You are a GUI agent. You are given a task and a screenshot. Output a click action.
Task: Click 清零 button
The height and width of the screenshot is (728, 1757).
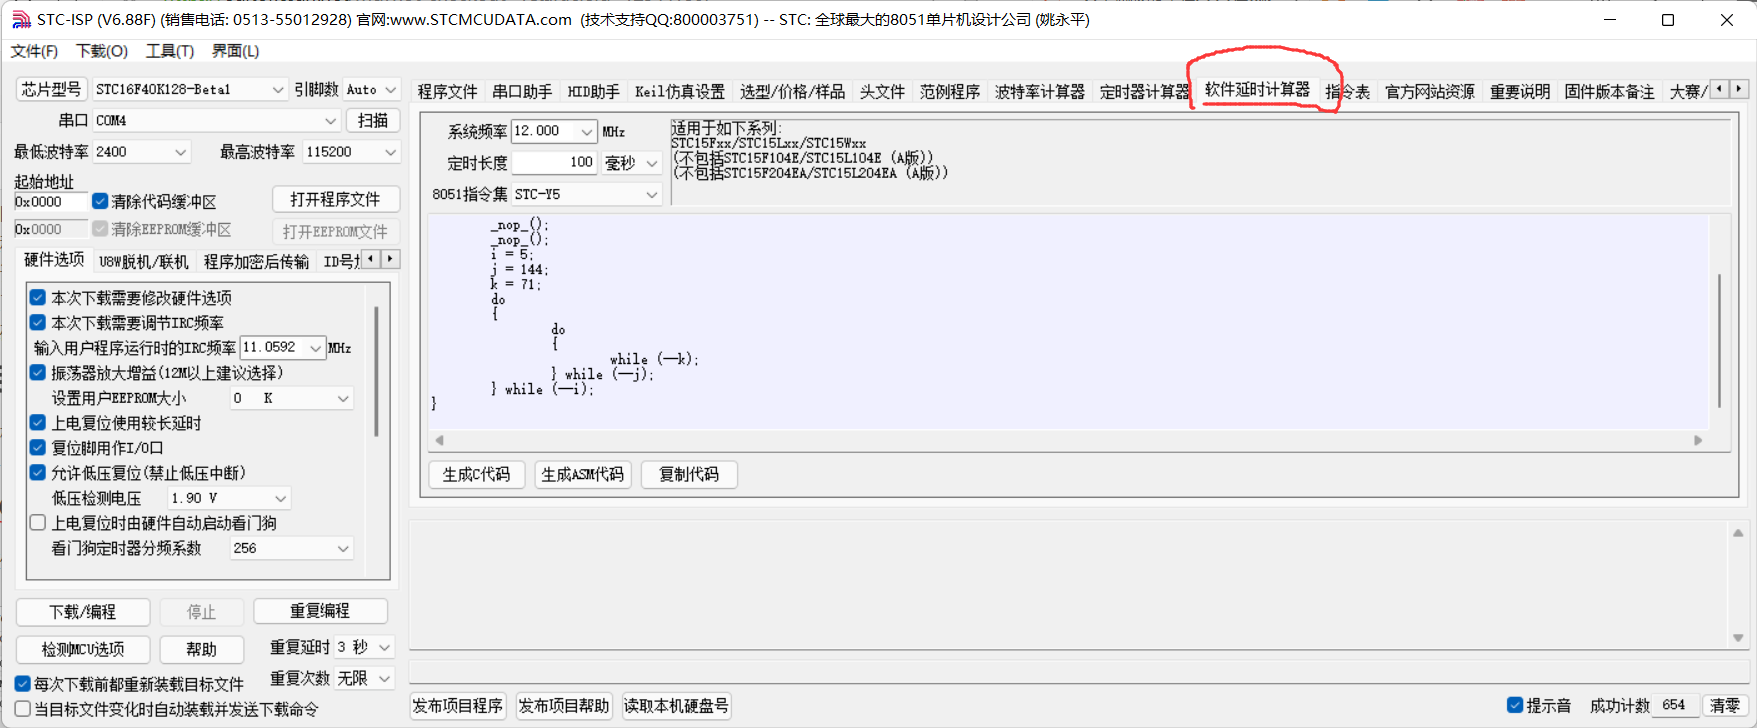tap(1725, 705)
